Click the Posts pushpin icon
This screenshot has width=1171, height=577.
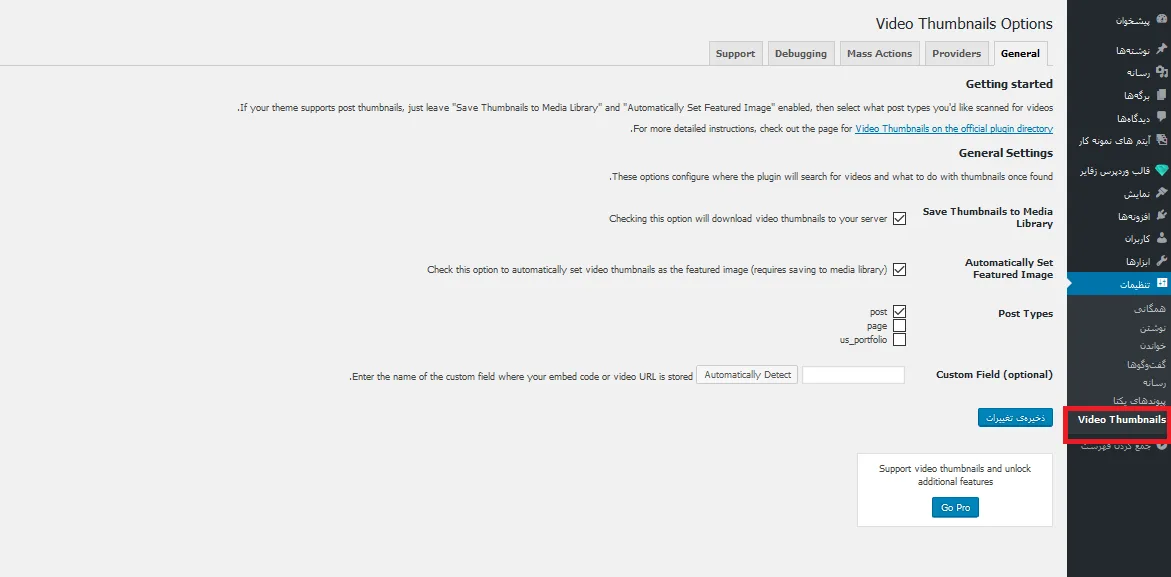click(1161, 49)
